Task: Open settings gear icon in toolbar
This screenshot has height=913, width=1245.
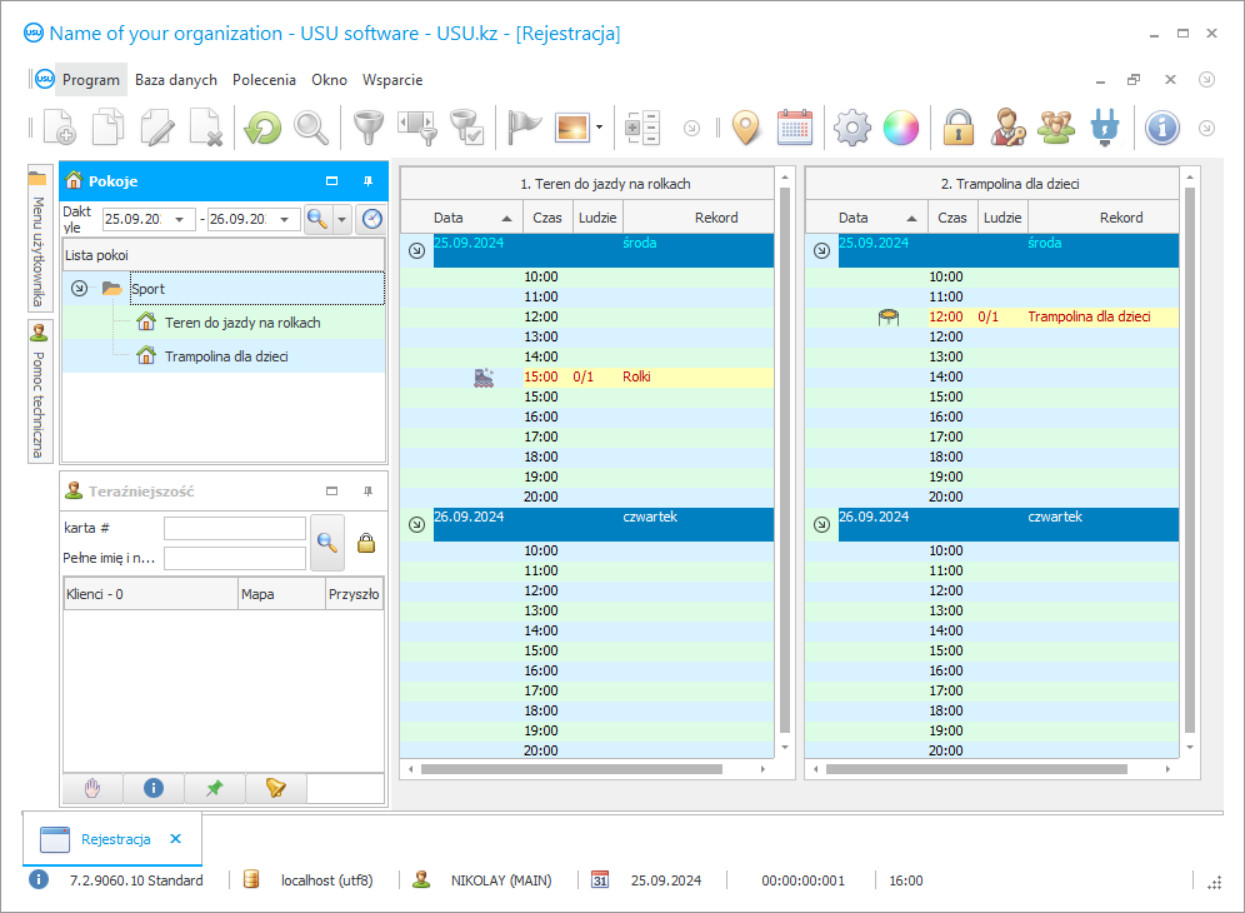Action: pos(852,128)
